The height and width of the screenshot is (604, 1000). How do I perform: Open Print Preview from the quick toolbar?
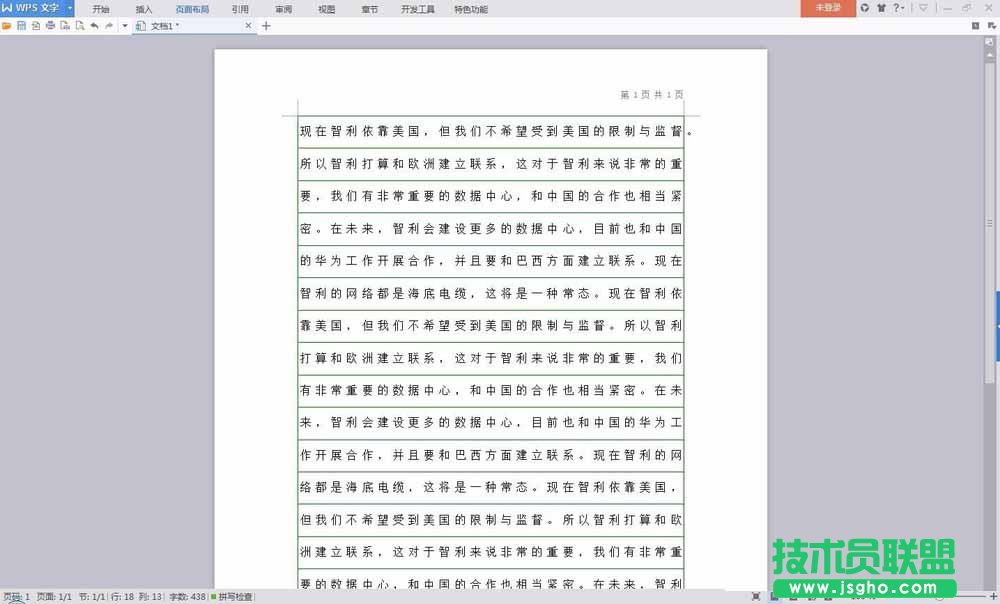[x=64, y=26]
